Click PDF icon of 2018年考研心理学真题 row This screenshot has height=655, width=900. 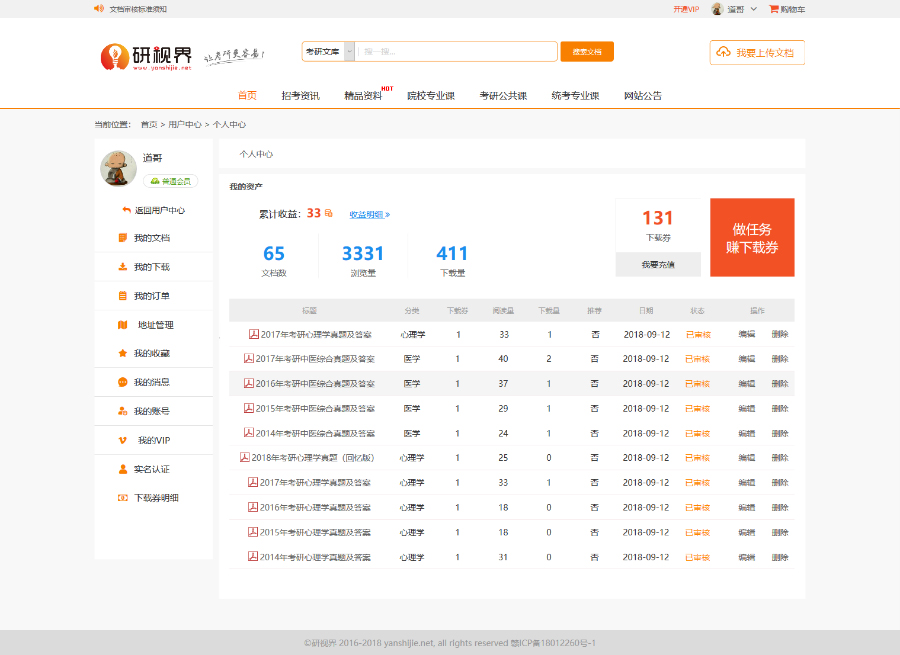pos(245,458)
